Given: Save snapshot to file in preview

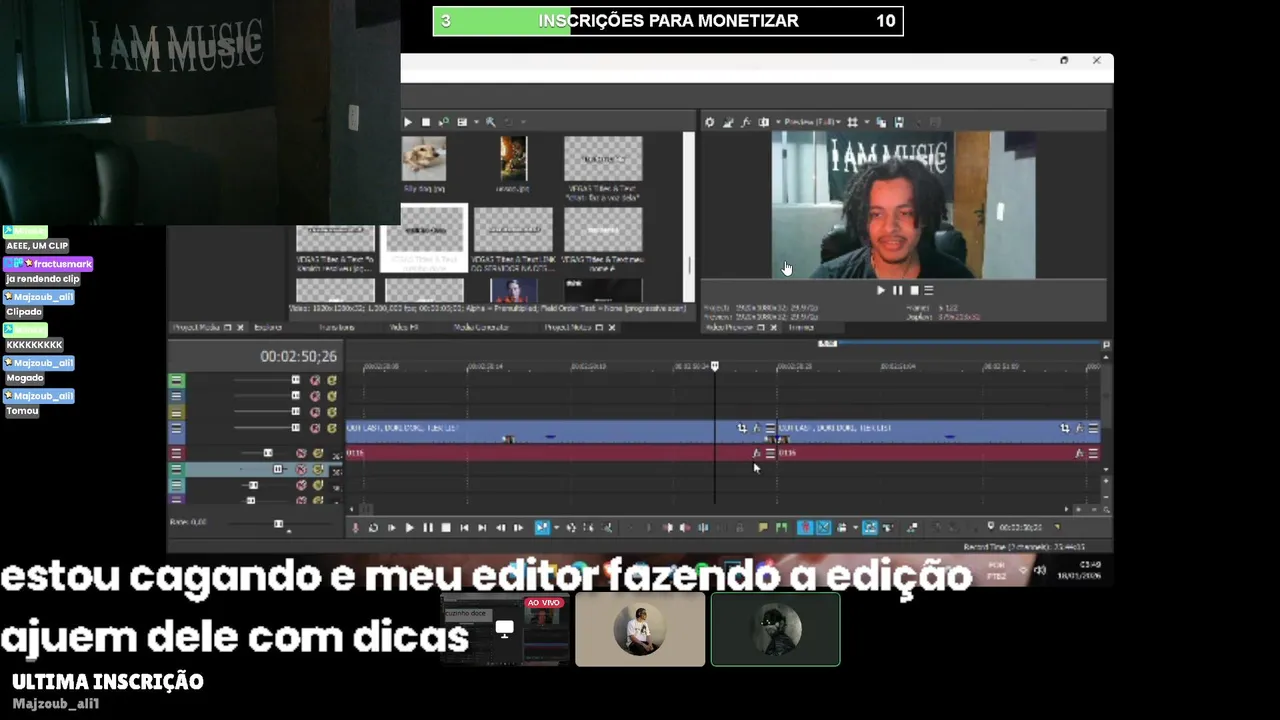Looking at the screenshot, I should pyautogui.click(x=899, y=122).
